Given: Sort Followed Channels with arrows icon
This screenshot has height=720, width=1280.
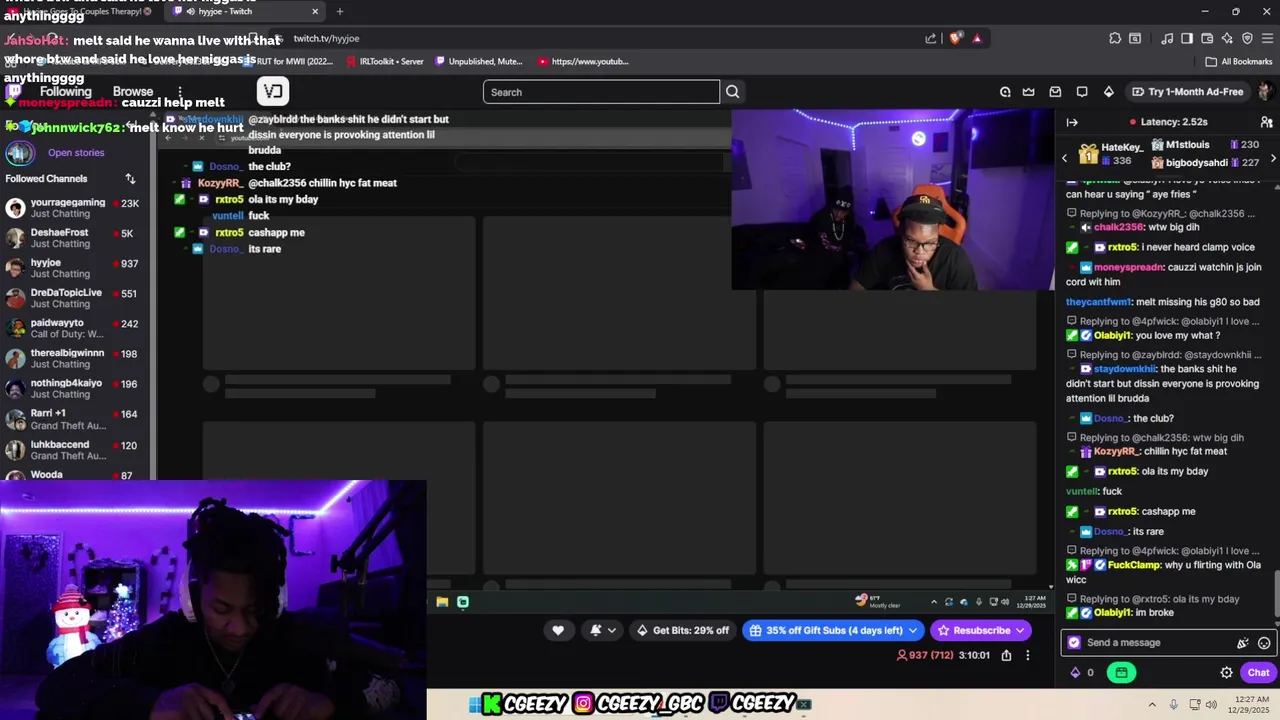Looking at the screenshot, I should pyautogui.click(x=130, y=179).
